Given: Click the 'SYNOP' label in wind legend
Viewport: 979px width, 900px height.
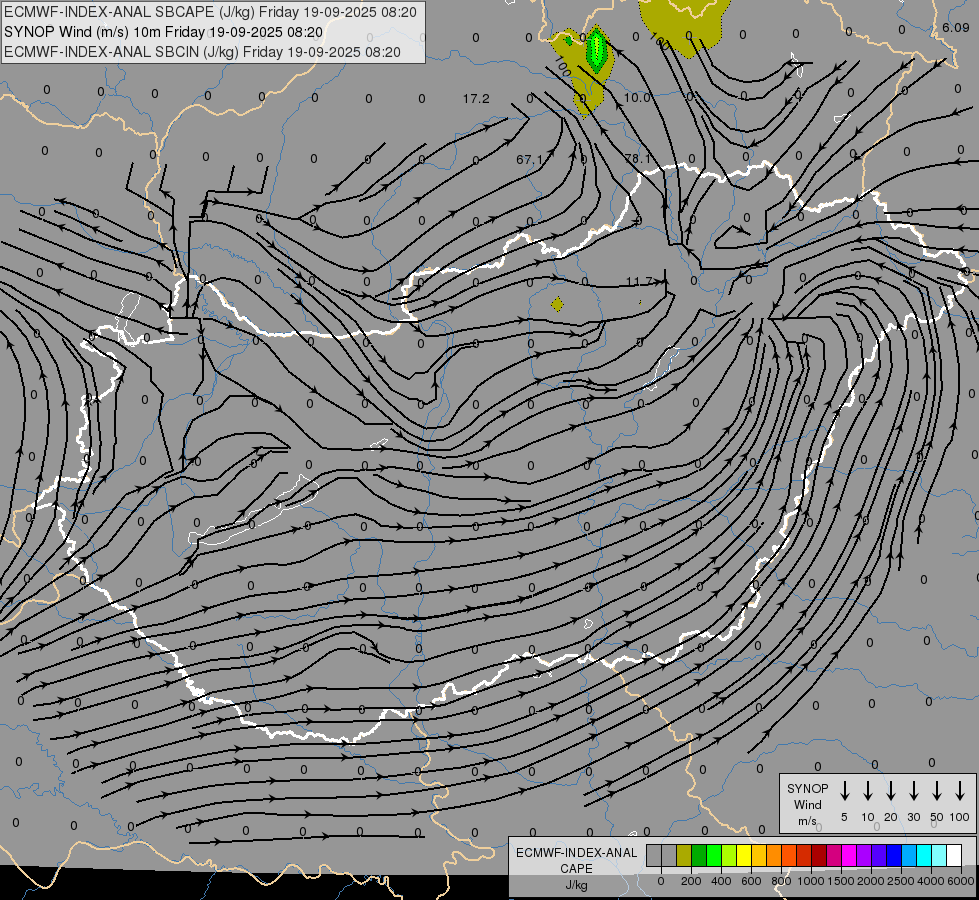Looking at the screenshot, I should 807,789.
